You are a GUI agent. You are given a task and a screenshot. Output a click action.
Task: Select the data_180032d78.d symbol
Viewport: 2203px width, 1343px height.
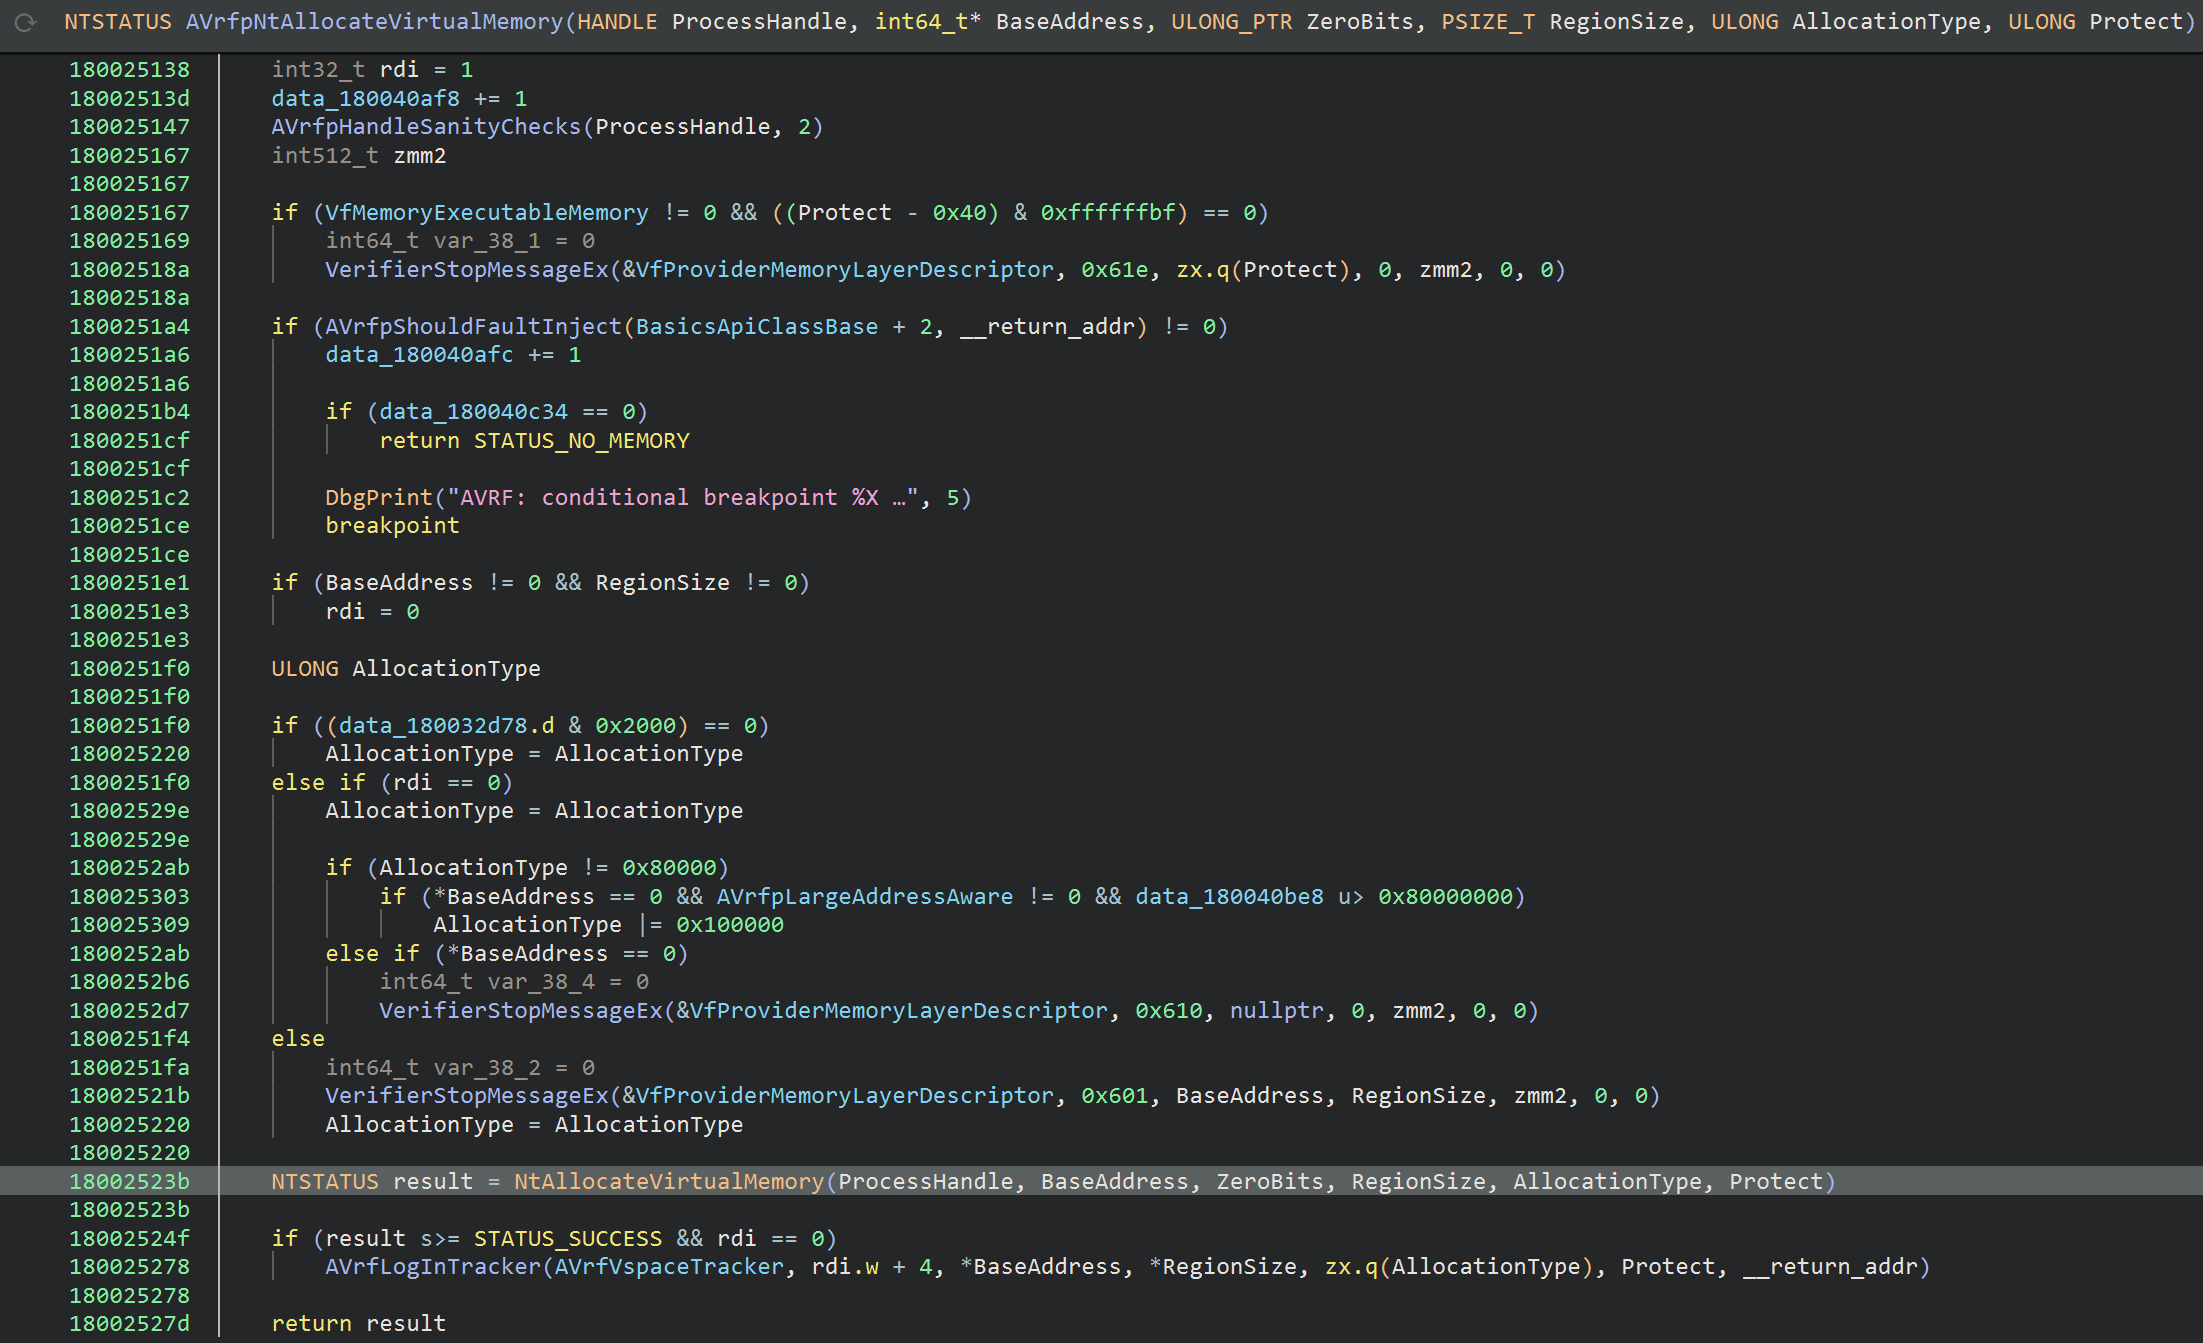tap(446, 726)
